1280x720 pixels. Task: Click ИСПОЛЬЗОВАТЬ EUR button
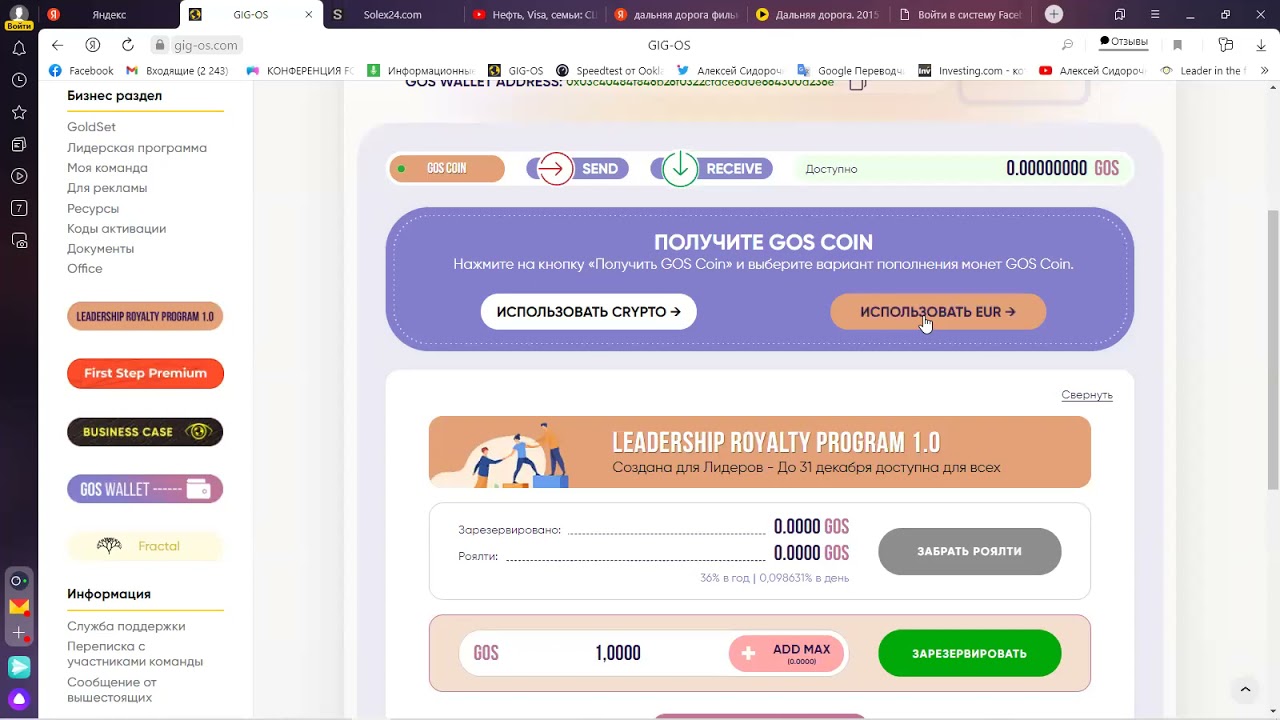(938, 312)
